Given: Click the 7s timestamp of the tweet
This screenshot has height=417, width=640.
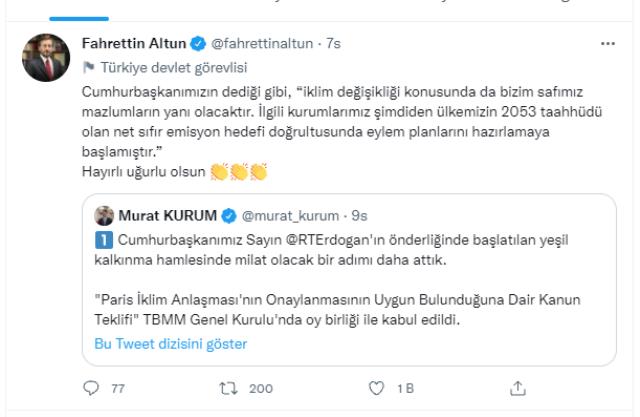Looking at the screenshot, I should [333, 43].
